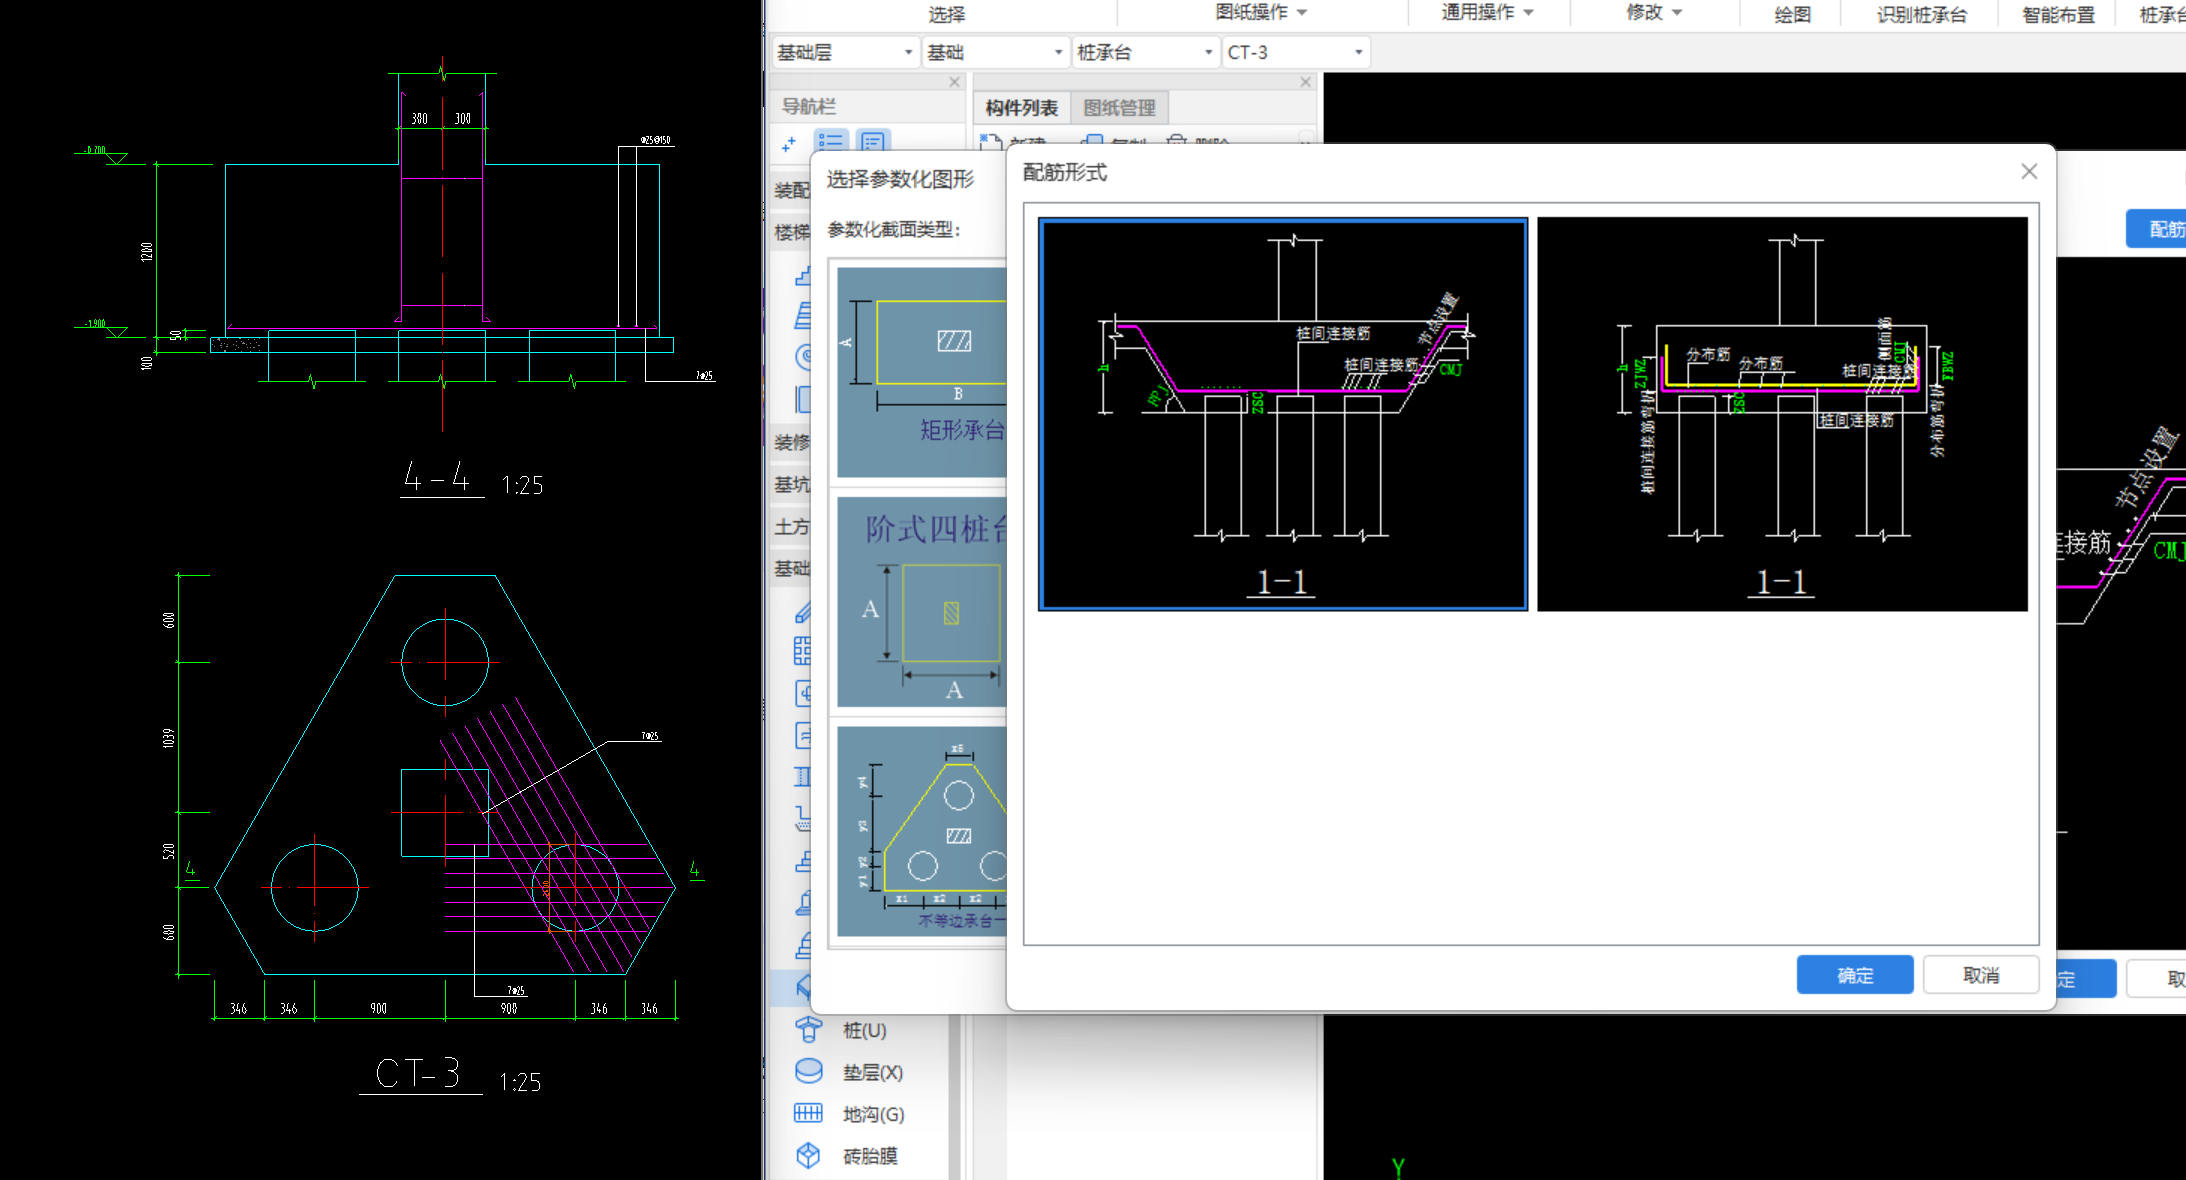The height and width of the screenshot is (1180, 2186).
Task: Click the detail view icon in navigation bar
Action: (872, 142)
